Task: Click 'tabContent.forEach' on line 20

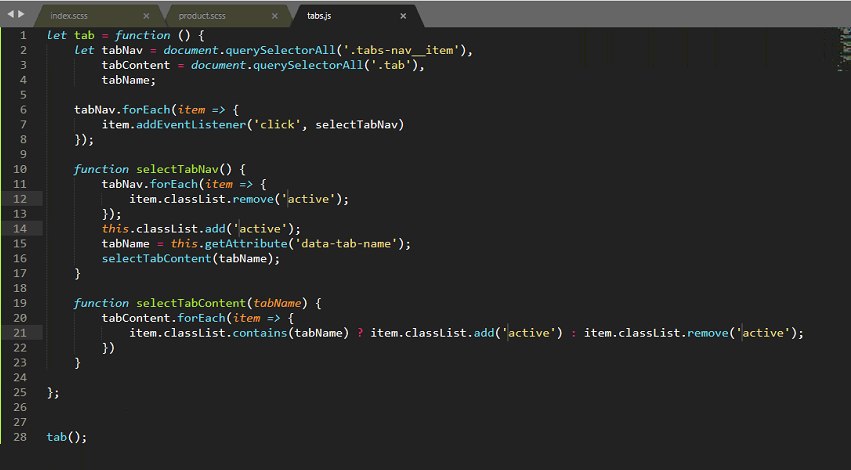Action: tap(163, 318)
